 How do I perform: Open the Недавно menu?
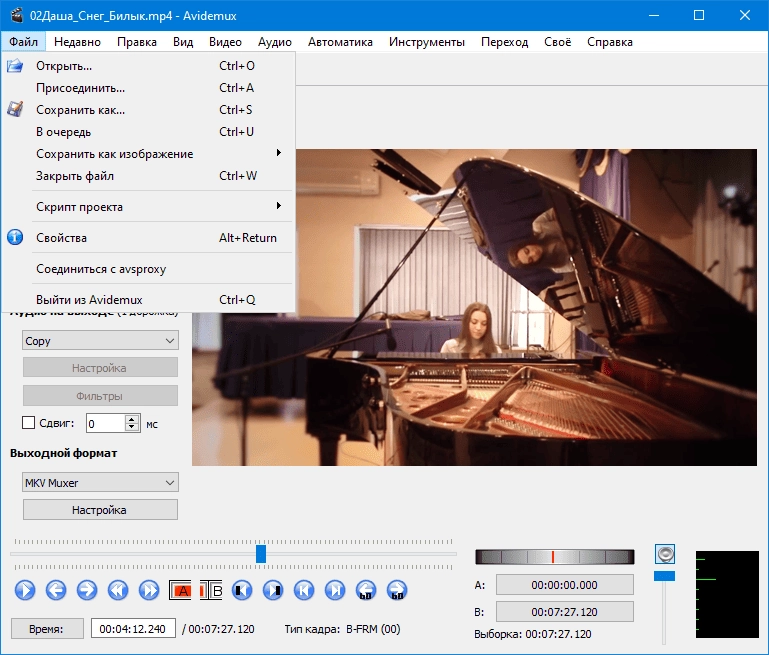[77, 42]
